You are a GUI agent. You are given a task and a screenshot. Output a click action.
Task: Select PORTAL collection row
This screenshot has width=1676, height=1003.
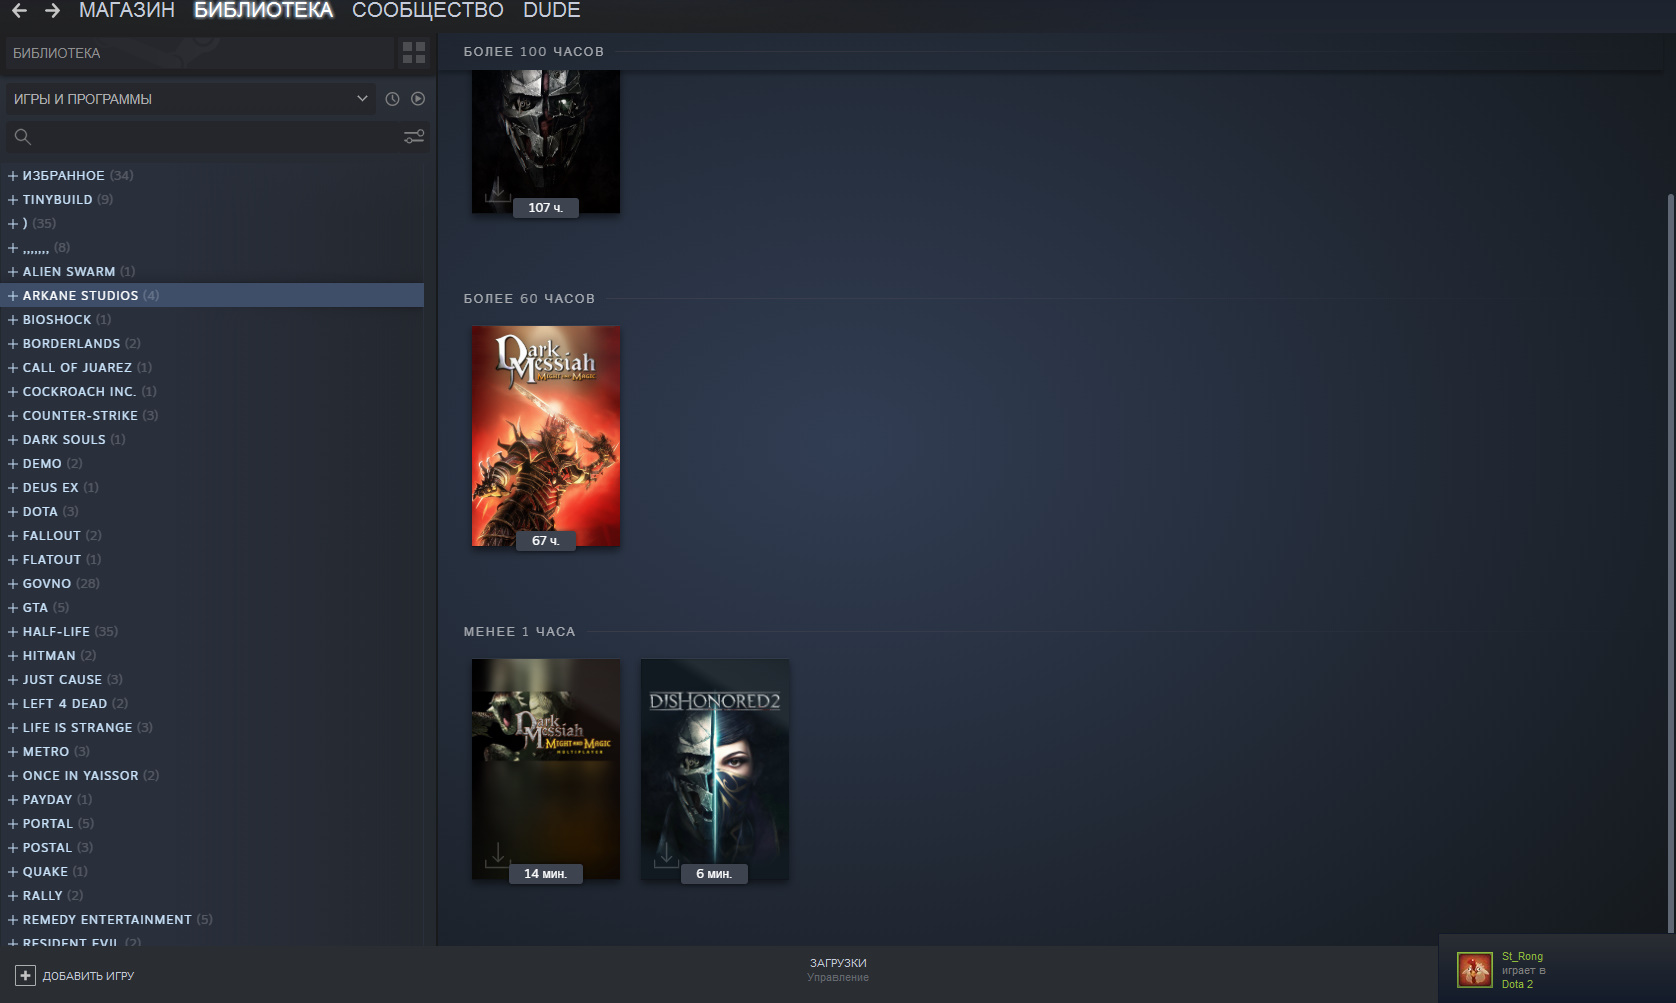[x=212, y=824]
